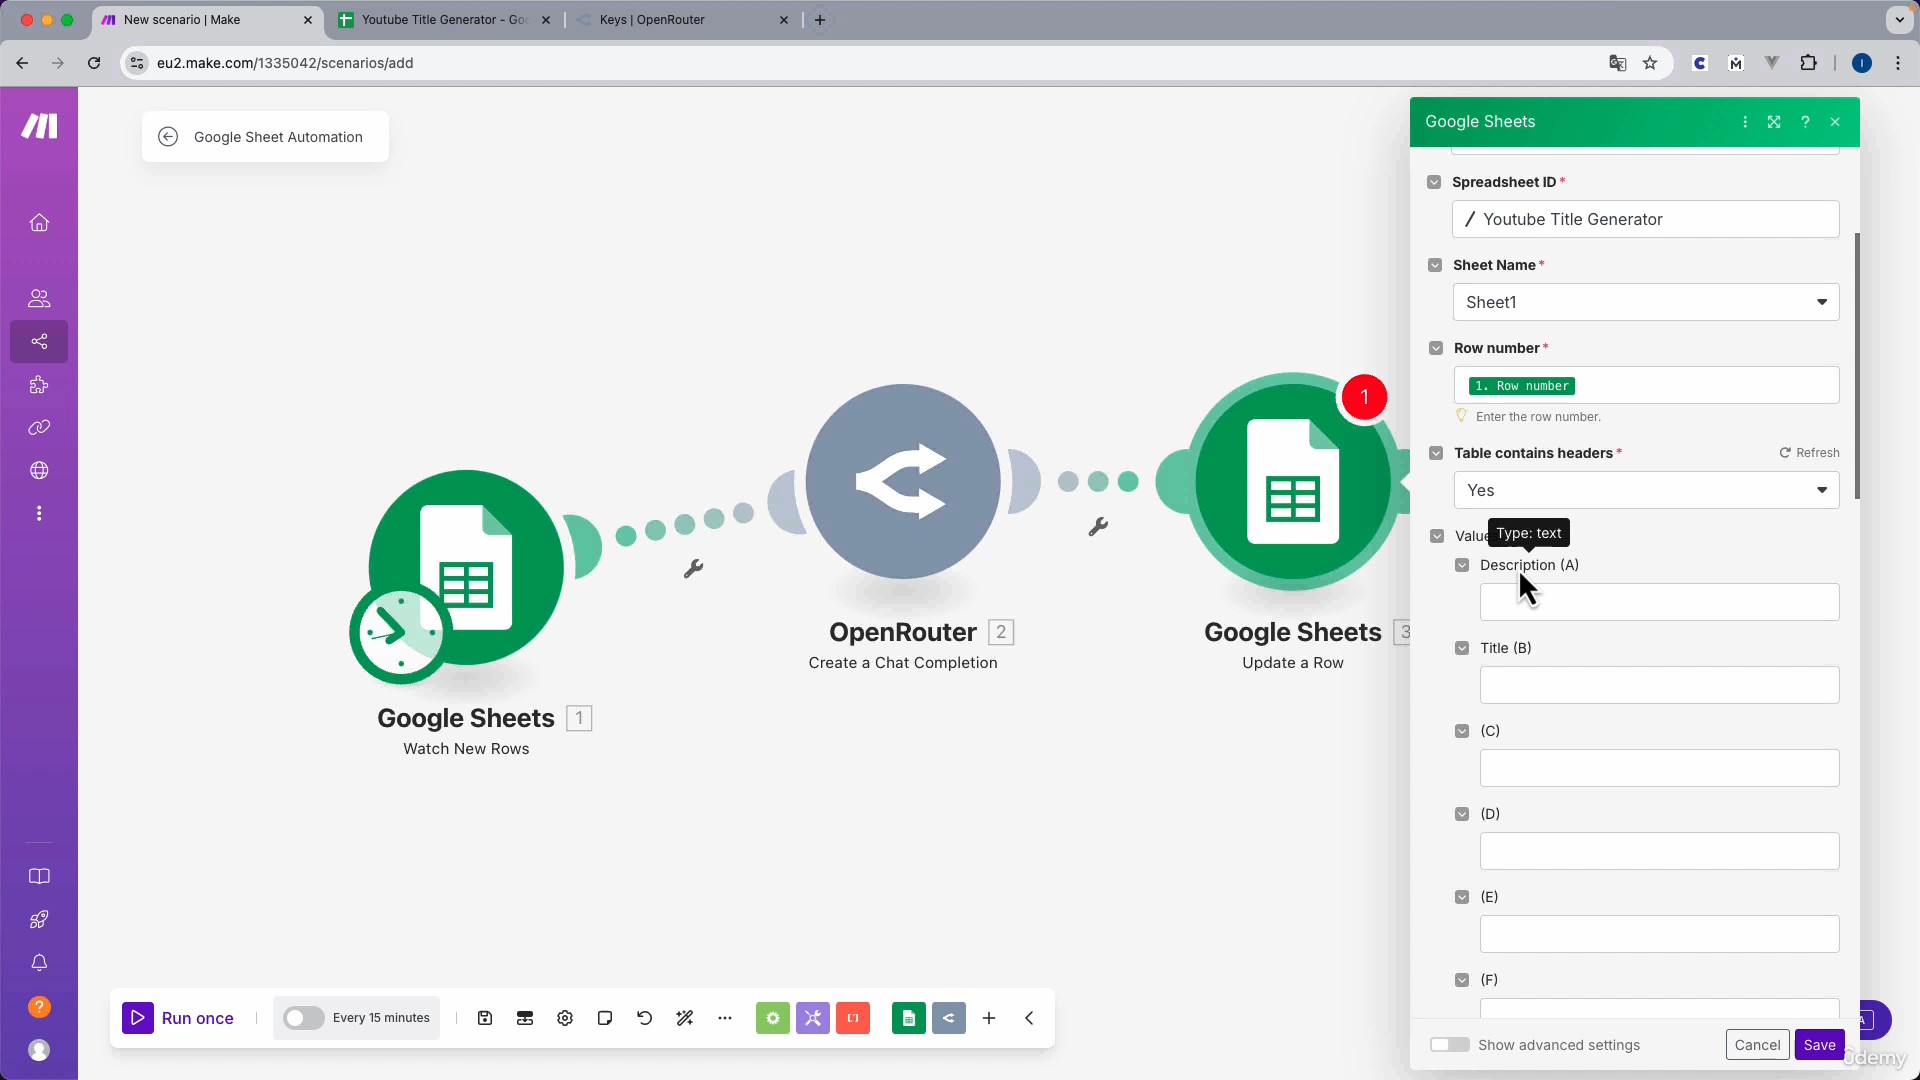Click Refresh next to Table contains headers
The height and width of the screenshot is (1080, 1920).
pyautogui.click(x=1810, y=453)
